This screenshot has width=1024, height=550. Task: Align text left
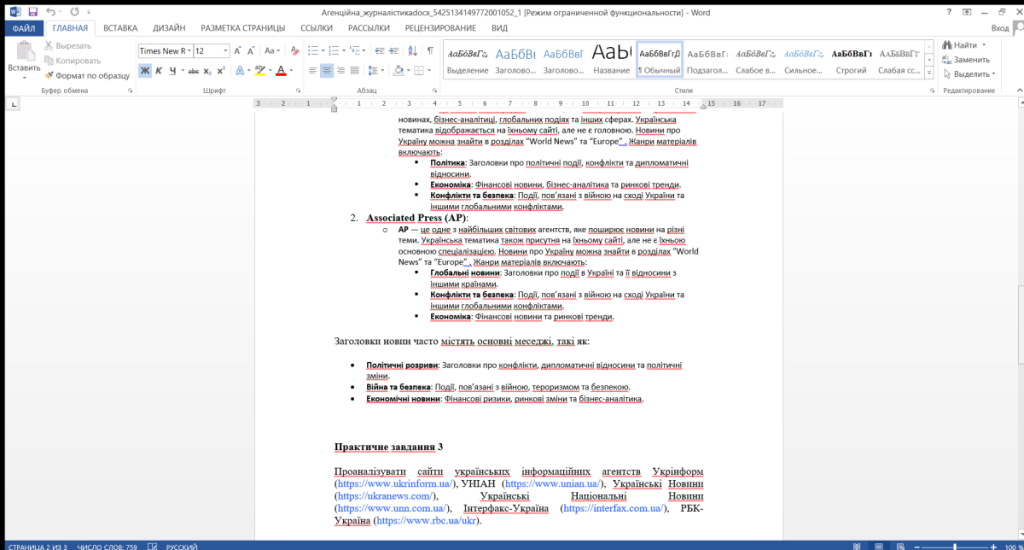313,71
